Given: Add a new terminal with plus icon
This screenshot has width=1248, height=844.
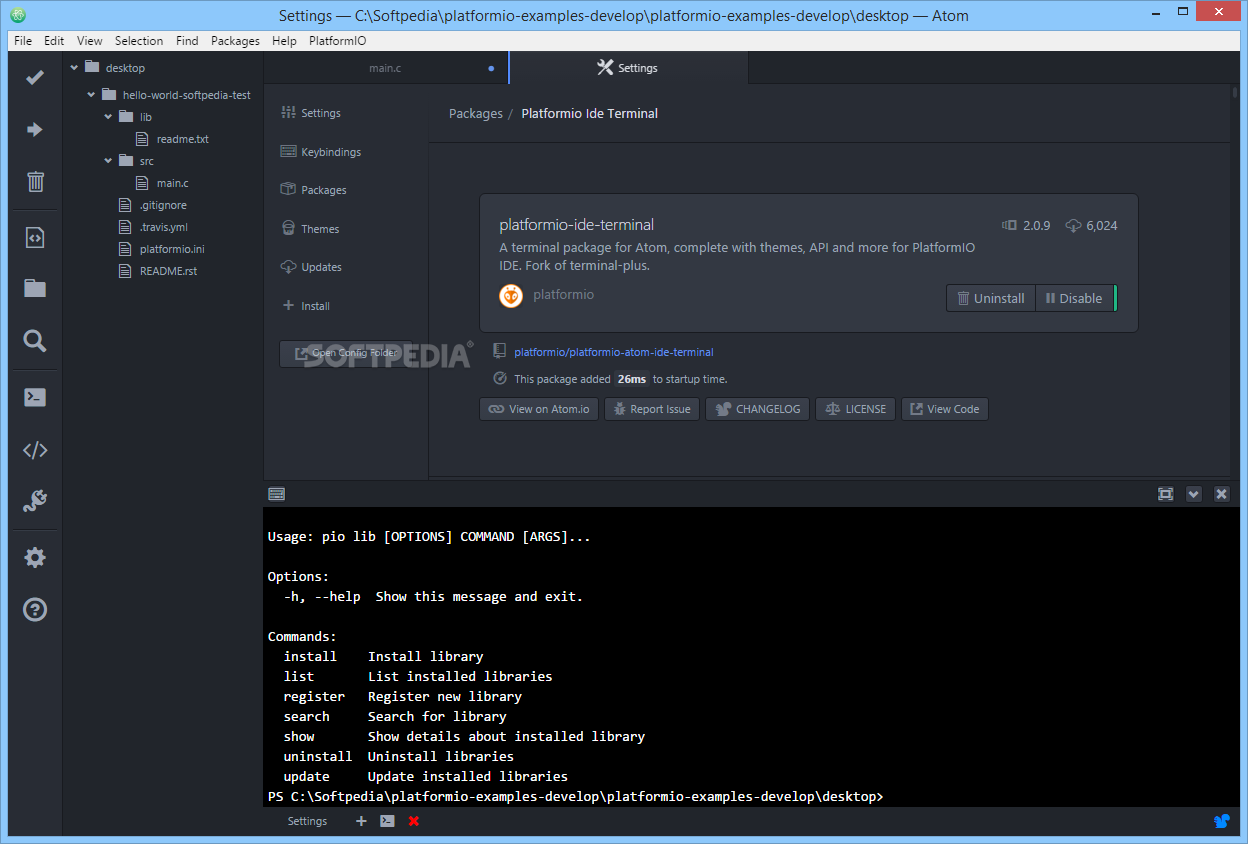Looking at the screenshot, I should [361, 821].
